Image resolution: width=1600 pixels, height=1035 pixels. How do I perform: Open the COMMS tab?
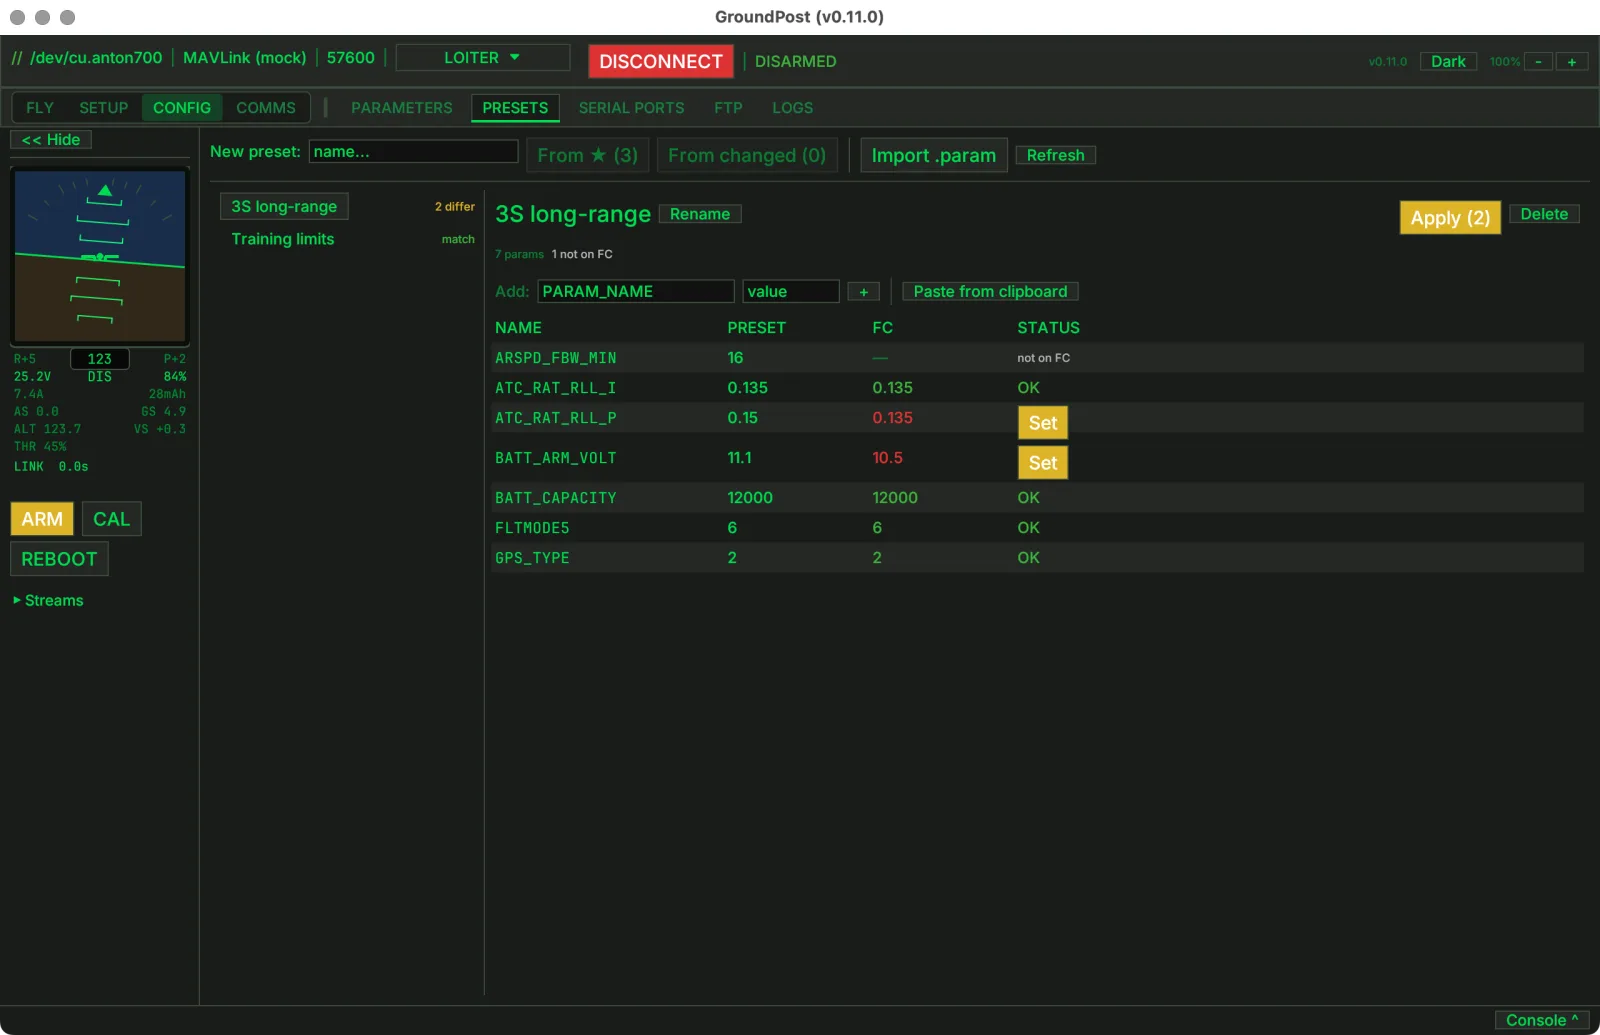click(266, 108)
